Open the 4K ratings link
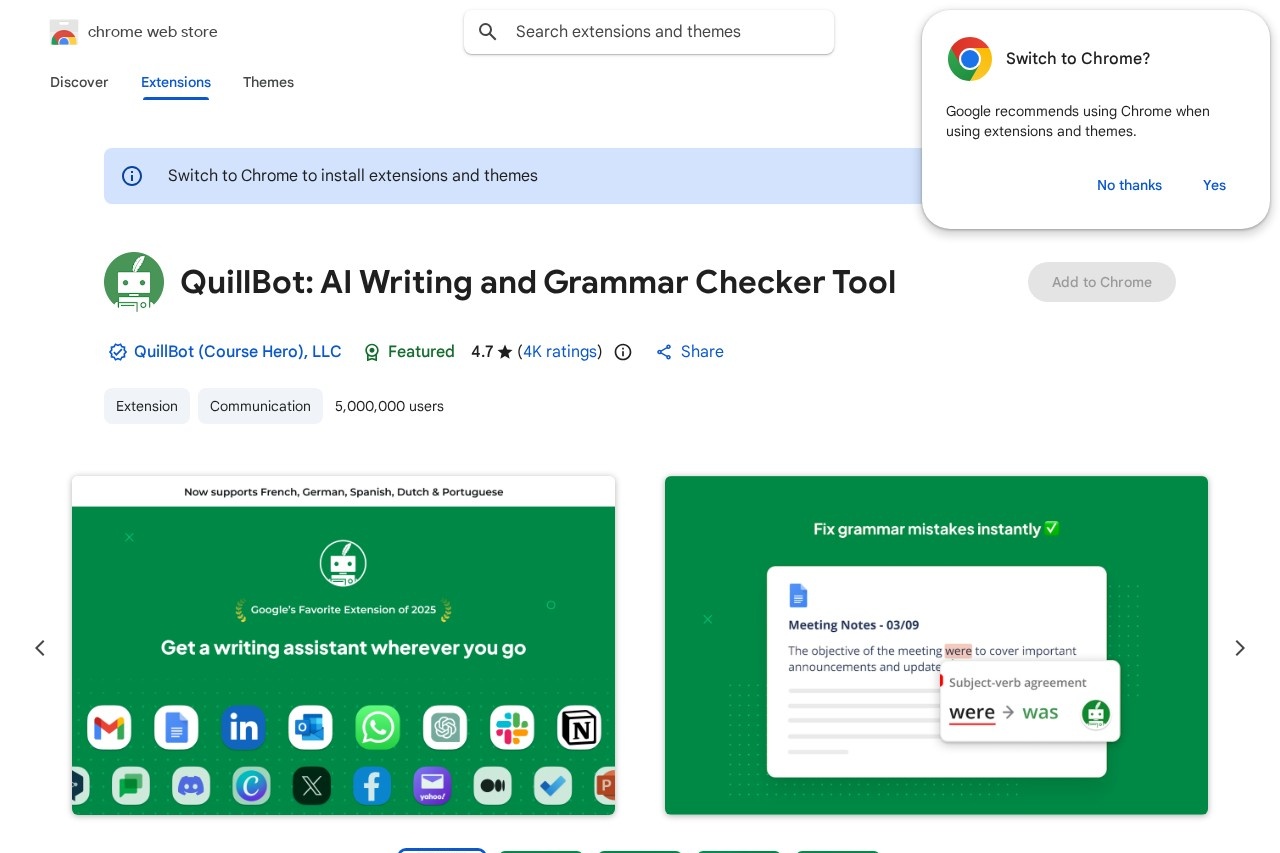This screenshot has width=1280, height=853. [560, 352]
